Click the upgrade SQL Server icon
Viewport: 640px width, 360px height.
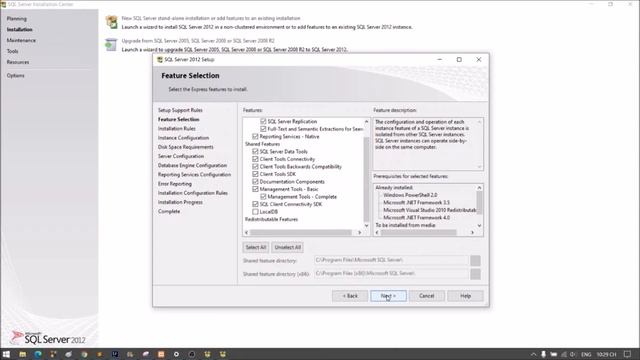coord(111,44)
